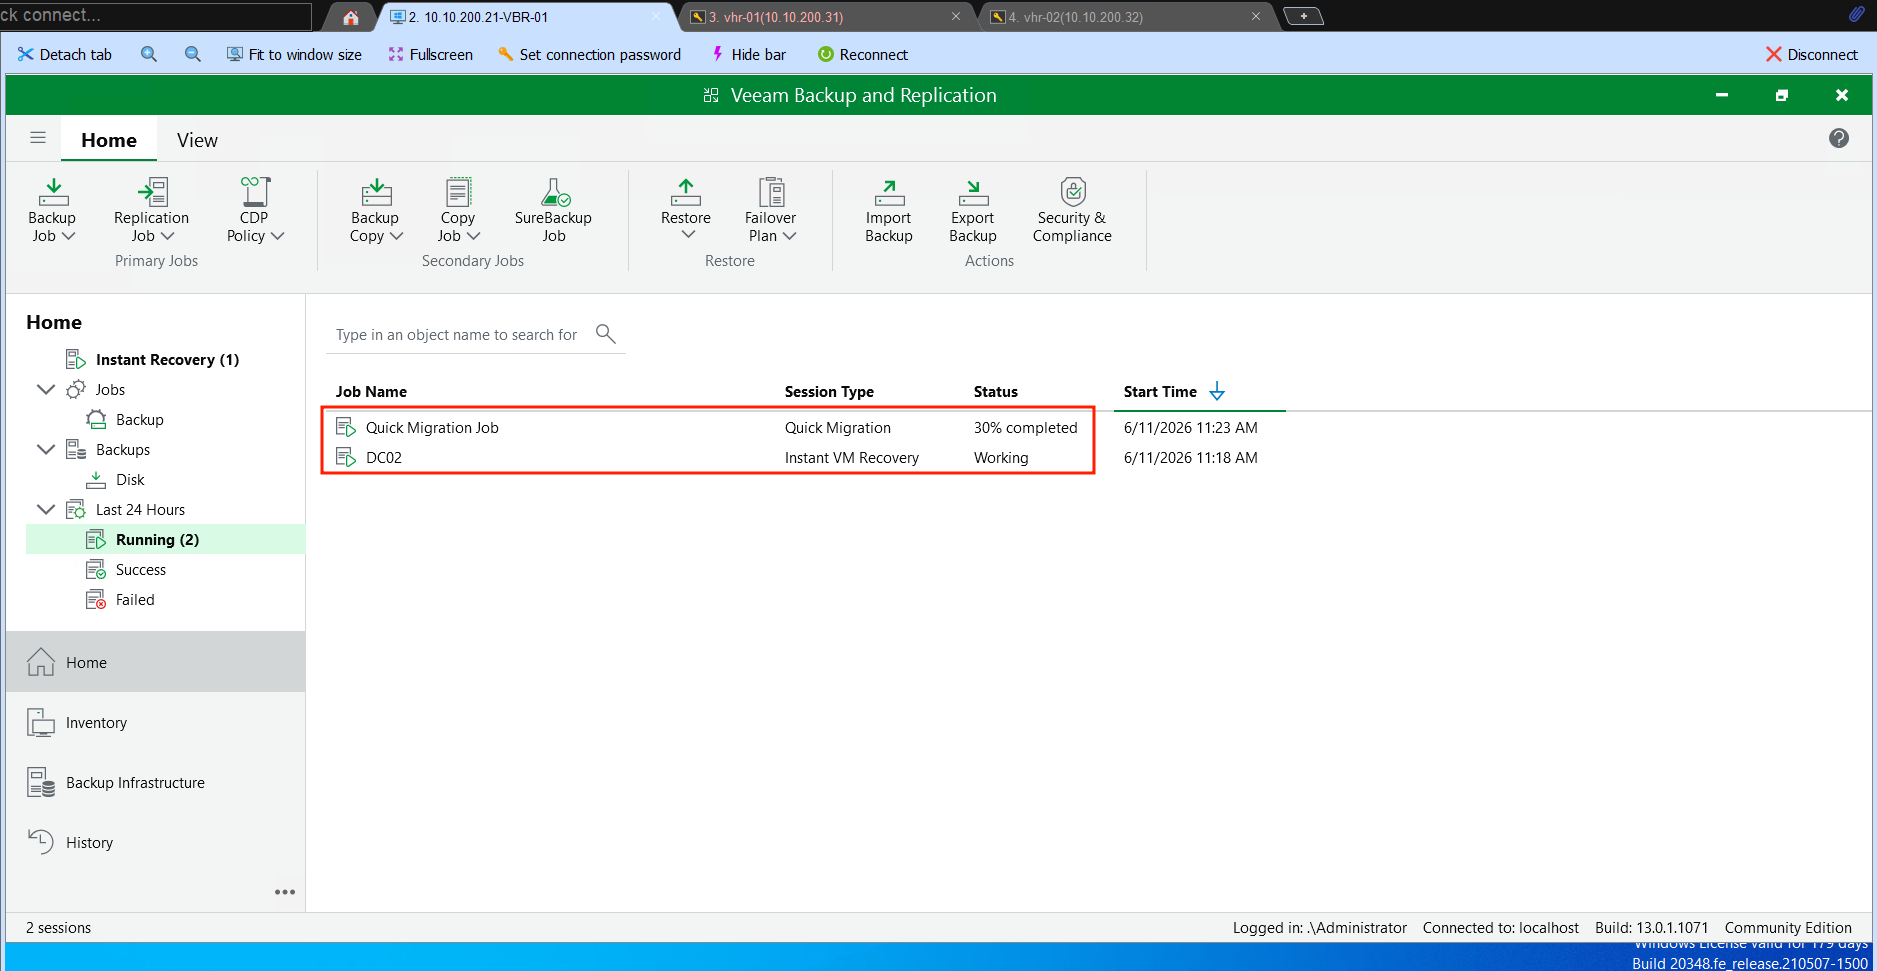Image resolution: width=1877 pixels, height=971 pixels.
Task: Create a CDP Policy from ribbon
Action: (254, 210)
